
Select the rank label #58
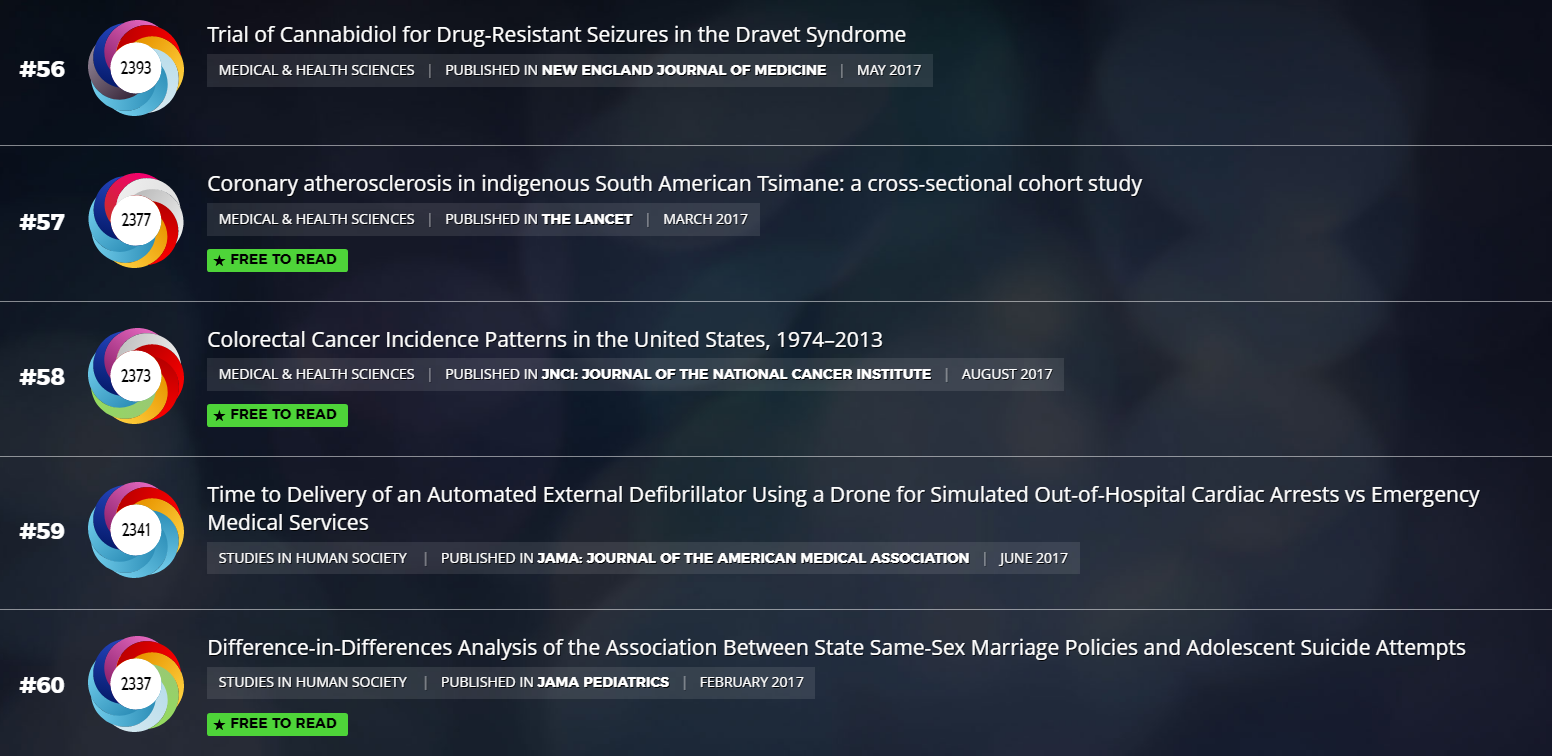click(x=42, y=377)
